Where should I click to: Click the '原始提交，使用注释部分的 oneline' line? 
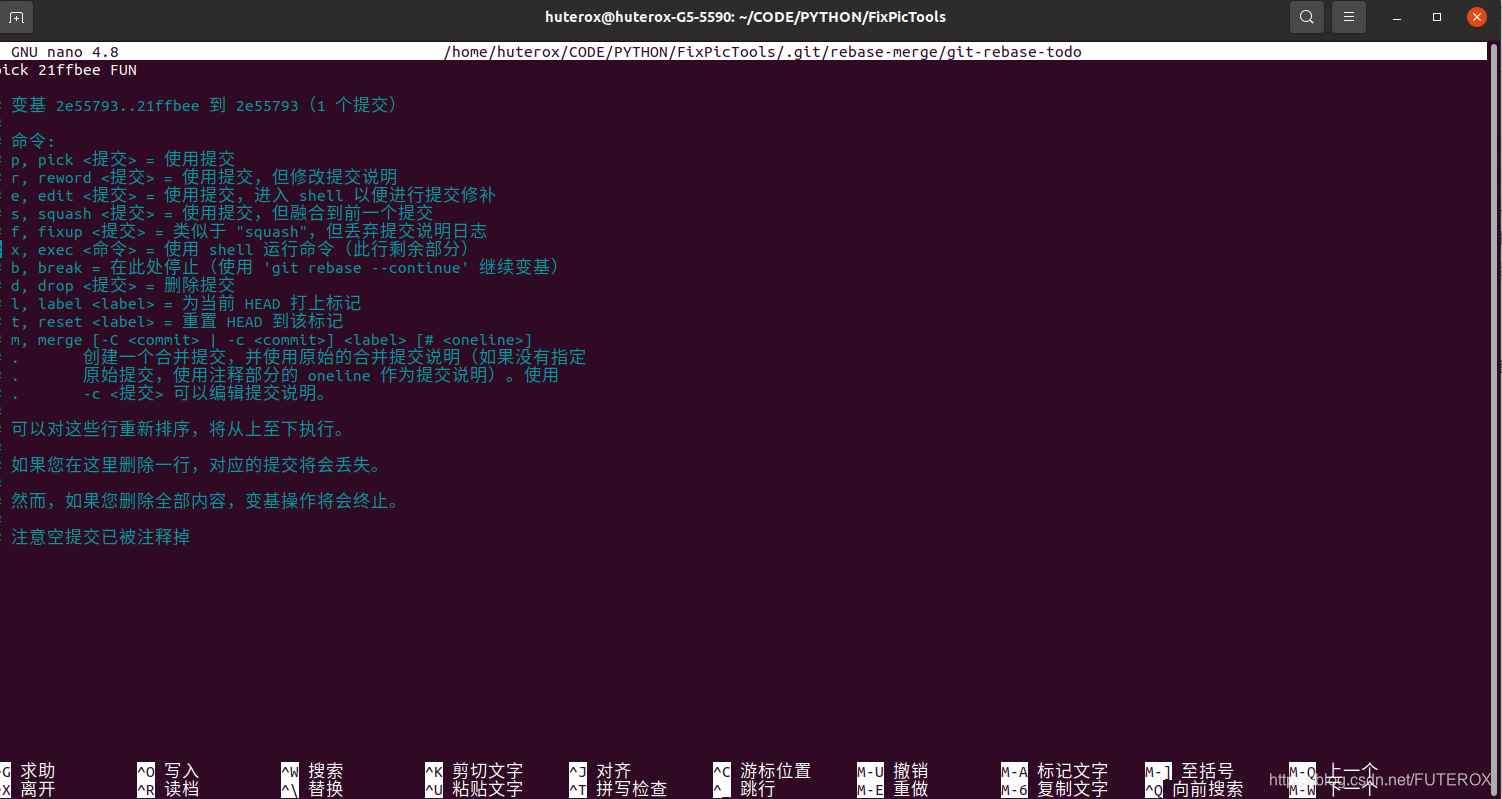[320, 376]
